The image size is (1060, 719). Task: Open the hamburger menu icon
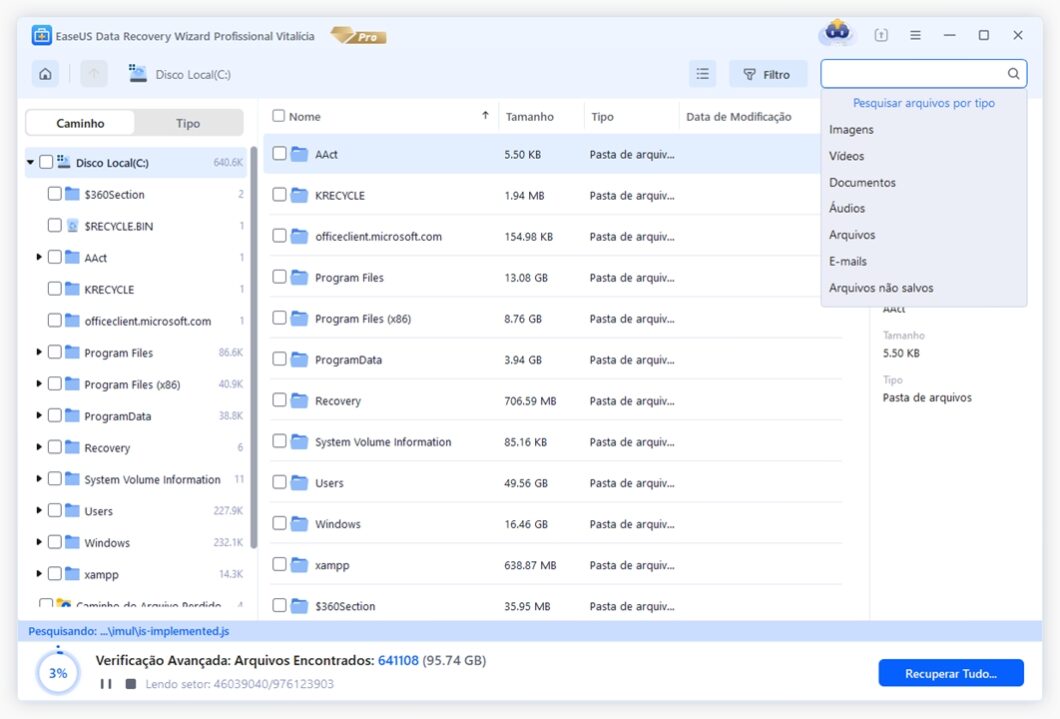tap(914, 34)
